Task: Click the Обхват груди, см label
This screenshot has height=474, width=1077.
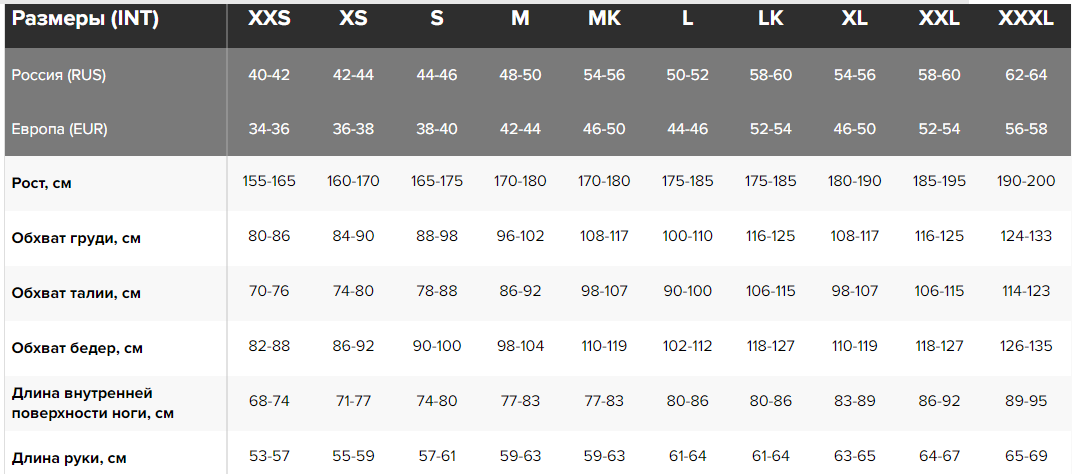Action: pyautogui.click(x=77, y=238)
